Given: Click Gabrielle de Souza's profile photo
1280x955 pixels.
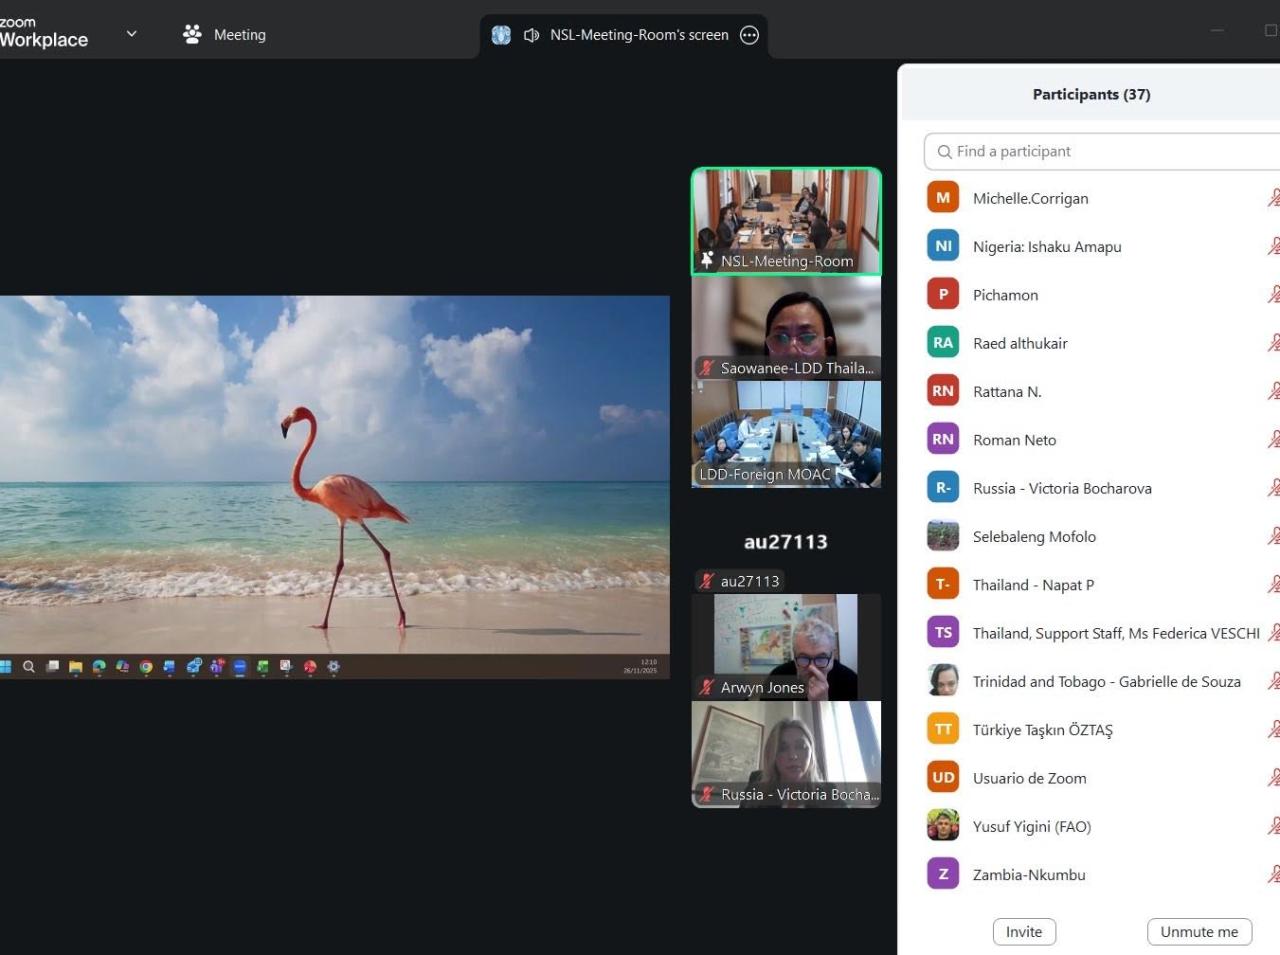Looking at the screenshot, I should coord(943,681).
